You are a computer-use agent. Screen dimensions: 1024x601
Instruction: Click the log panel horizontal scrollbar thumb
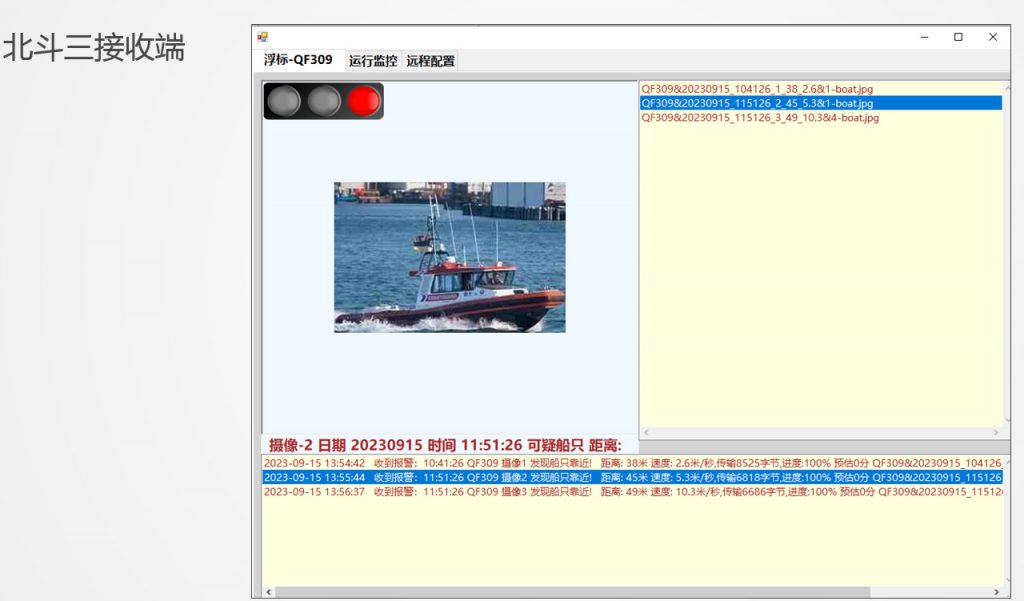point(570,592)
